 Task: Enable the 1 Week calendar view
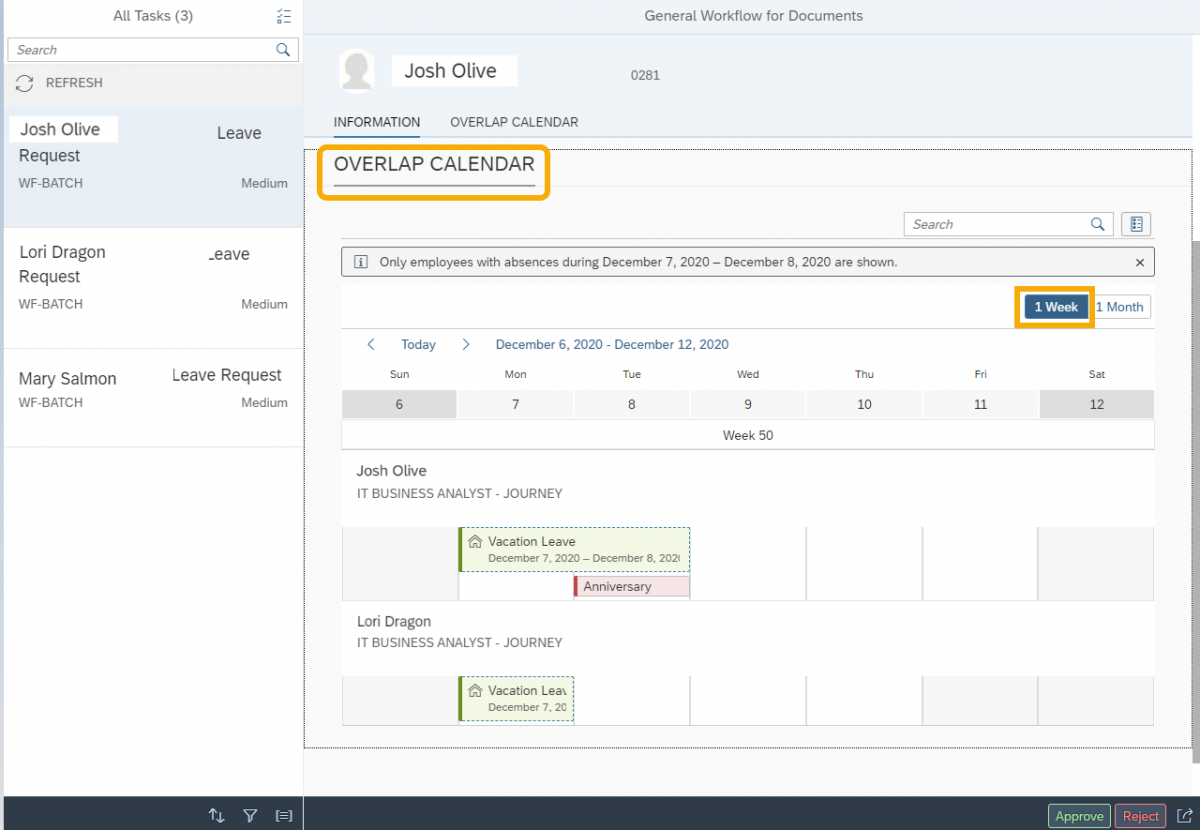click(x=1055, y=306)
